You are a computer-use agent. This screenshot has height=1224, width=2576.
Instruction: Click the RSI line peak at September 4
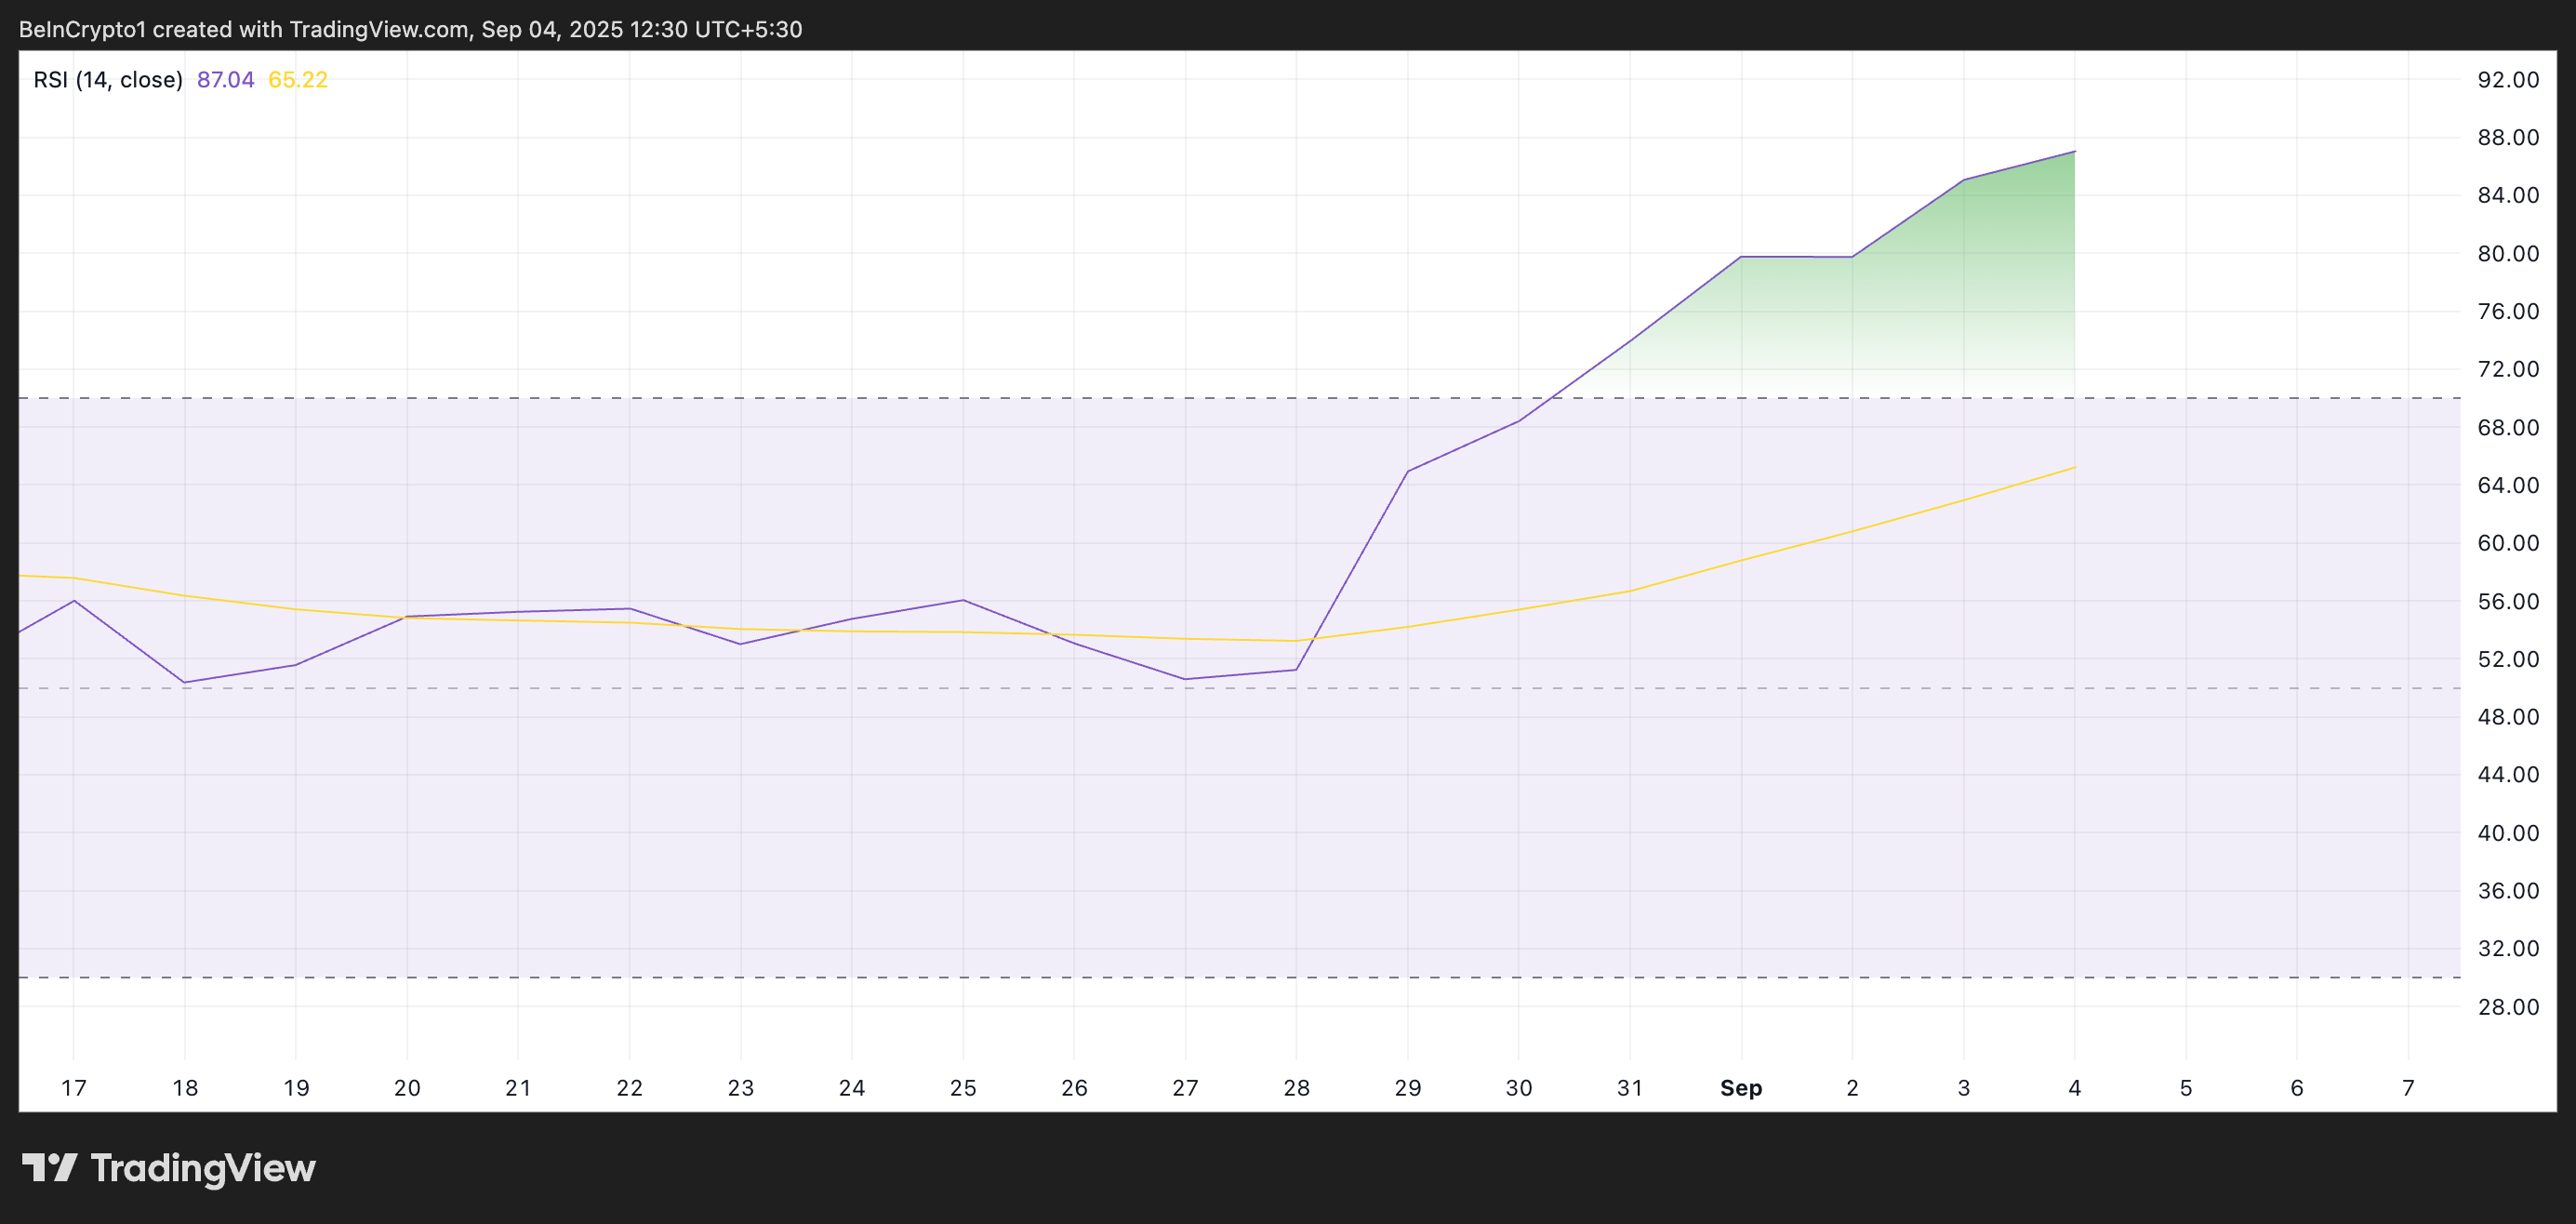(2074, 152)
